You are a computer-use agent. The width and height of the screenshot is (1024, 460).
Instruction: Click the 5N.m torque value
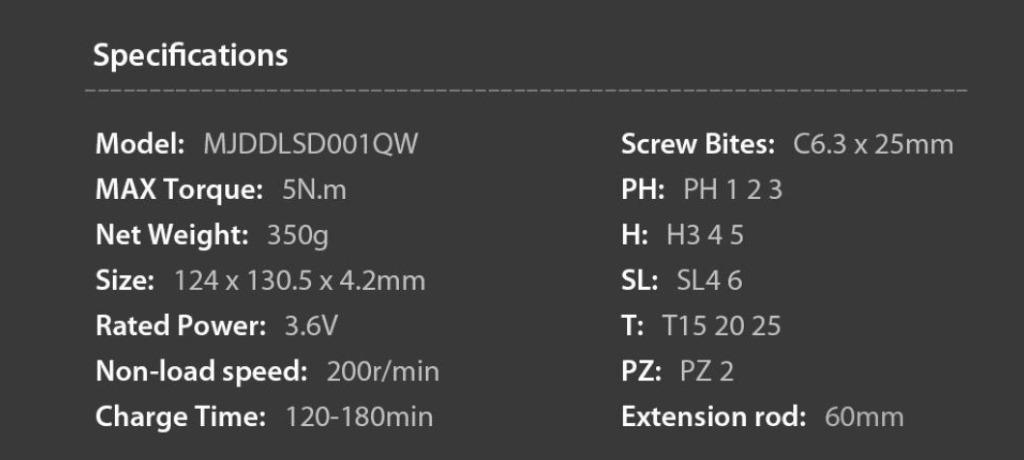pos(314,190)
